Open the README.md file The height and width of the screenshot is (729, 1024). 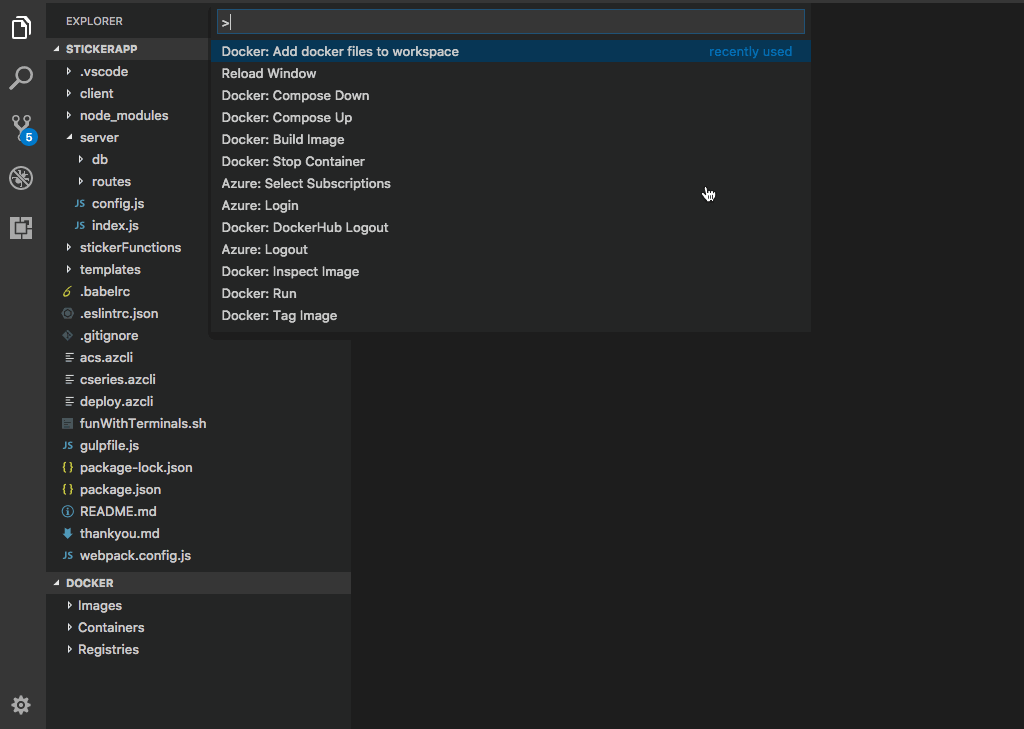coord(118,511)
